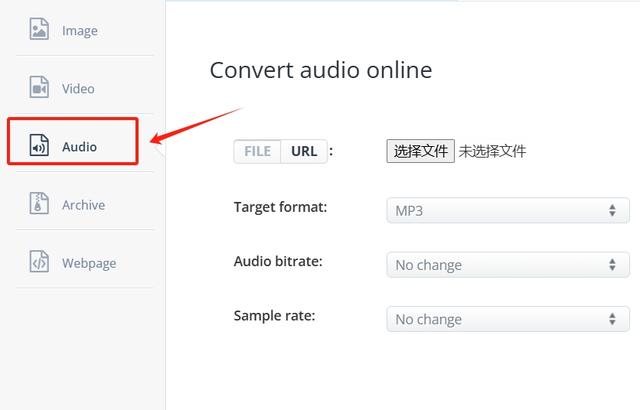The height and width of the screenshot is (410, 640).
Task: Open the Webpage converter category
Action: pyautogui.click(x=89, y=263)
